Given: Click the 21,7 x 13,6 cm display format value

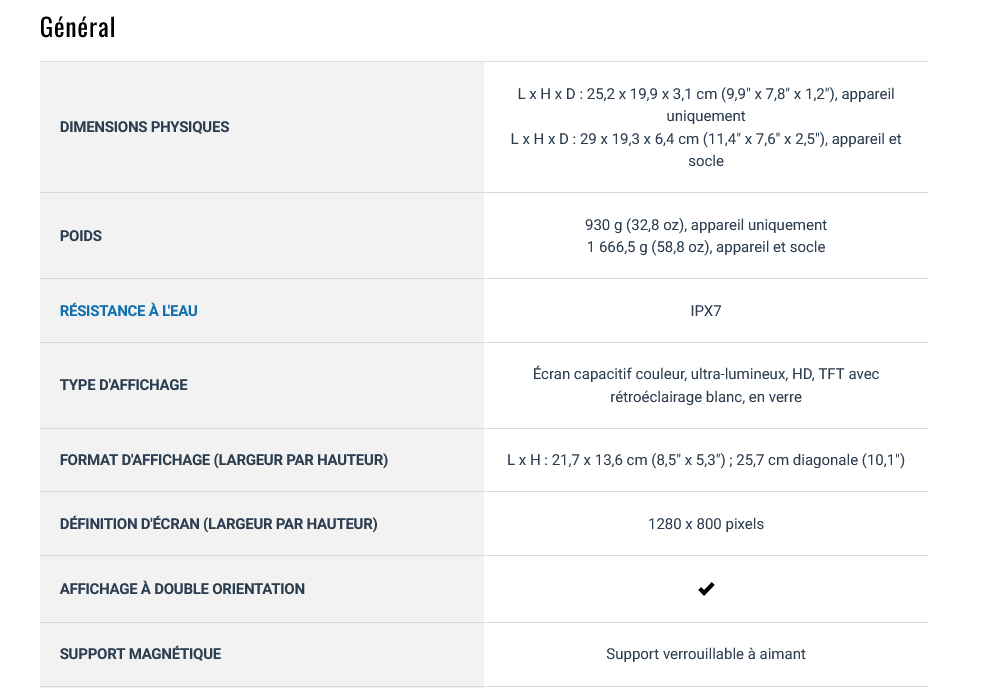Looking at the screenshot, I should pos(706,460).
